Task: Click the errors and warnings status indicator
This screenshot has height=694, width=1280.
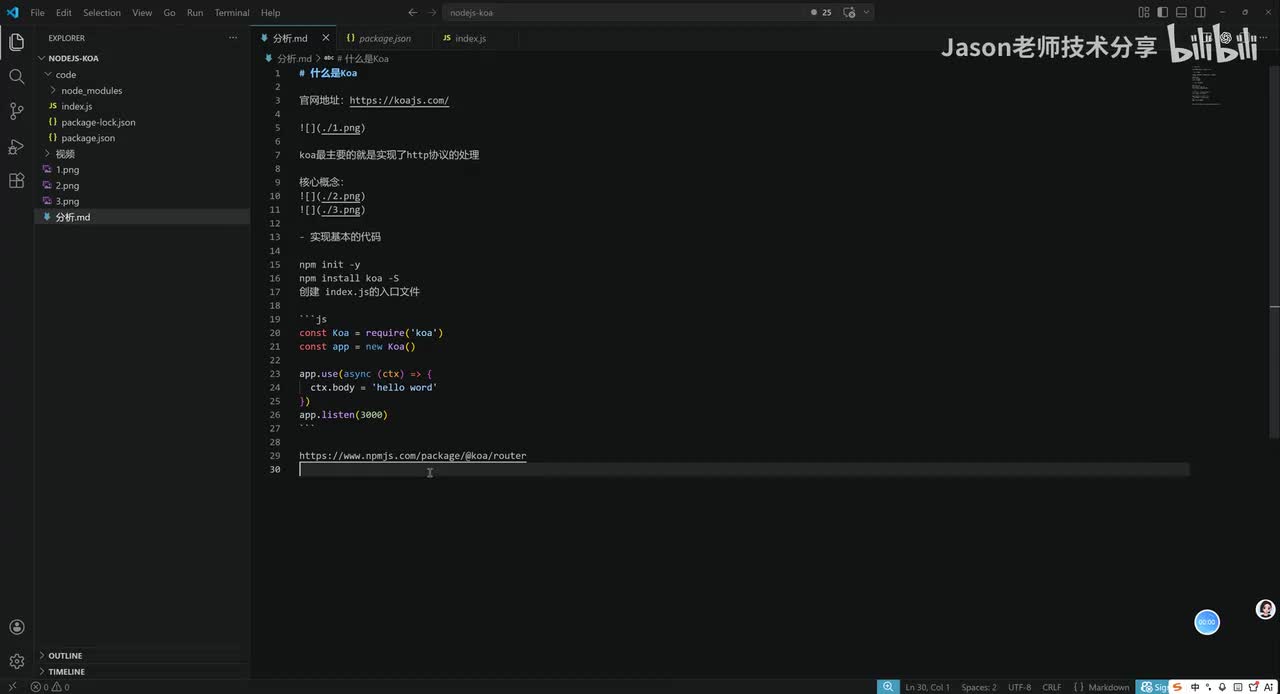Action: pos(49,687)
